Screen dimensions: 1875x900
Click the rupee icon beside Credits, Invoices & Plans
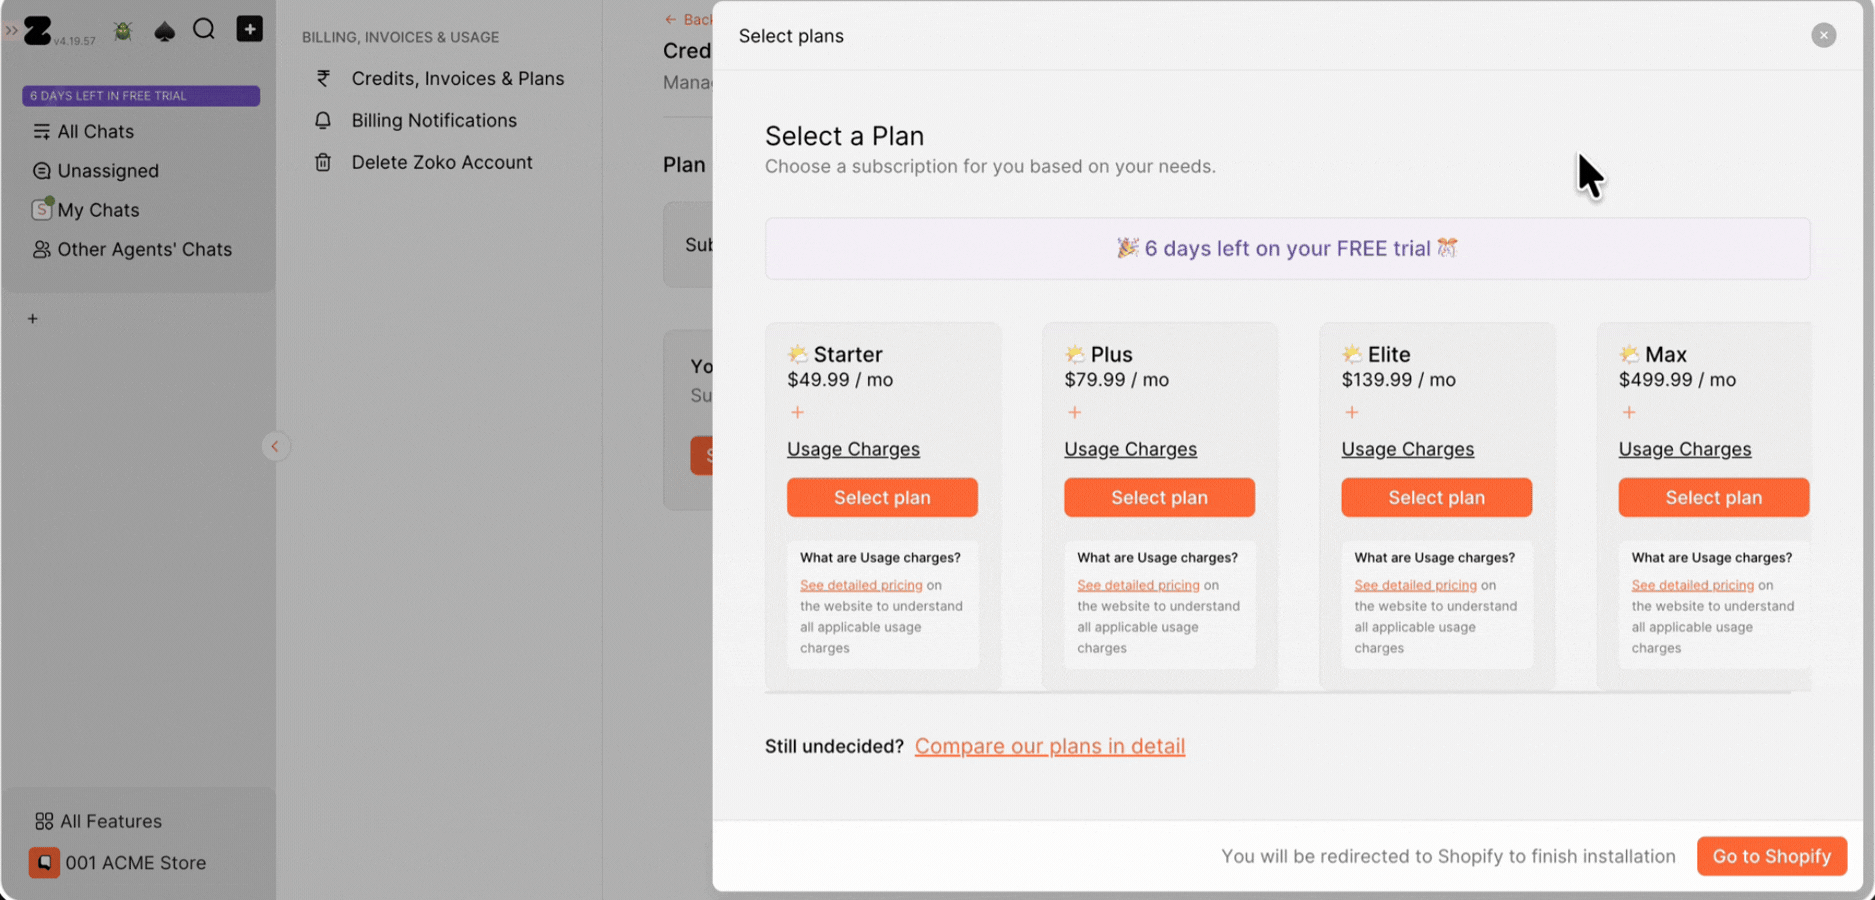tap(323, 78)
